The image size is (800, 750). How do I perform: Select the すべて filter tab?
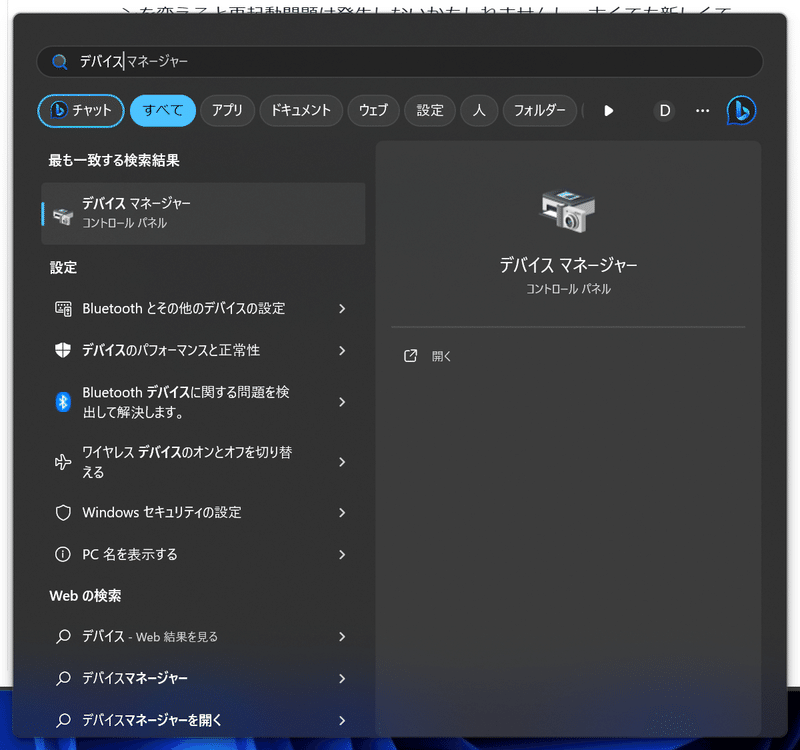click(x=163, y=110)
